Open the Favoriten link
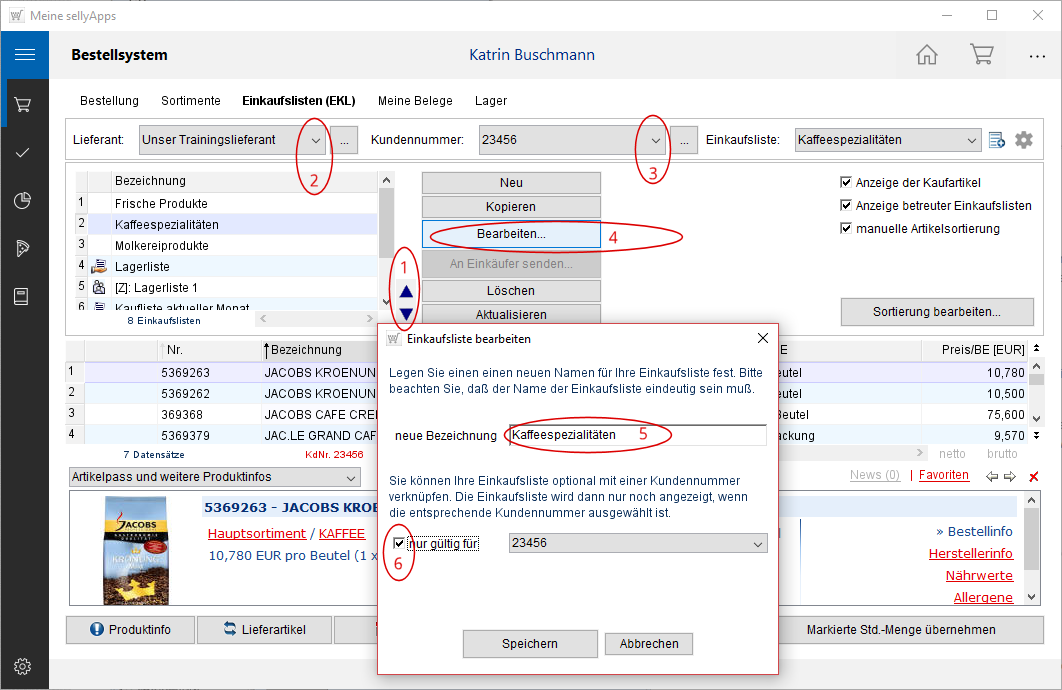Image resolution: width=1062 pixels, height=690 pixels. tap(943, 475)
